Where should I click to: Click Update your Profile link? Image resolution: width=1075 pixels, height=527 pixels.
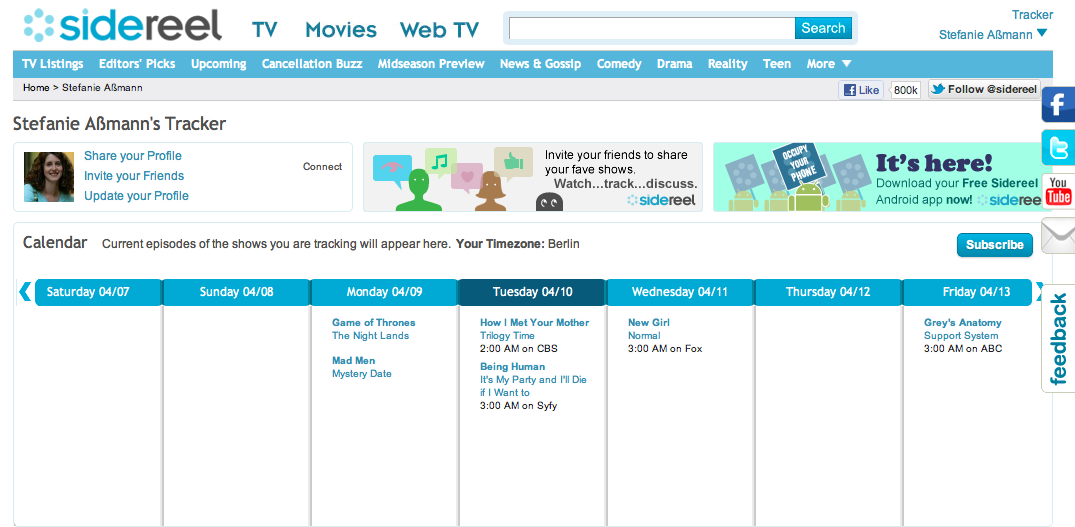point(136,195)
